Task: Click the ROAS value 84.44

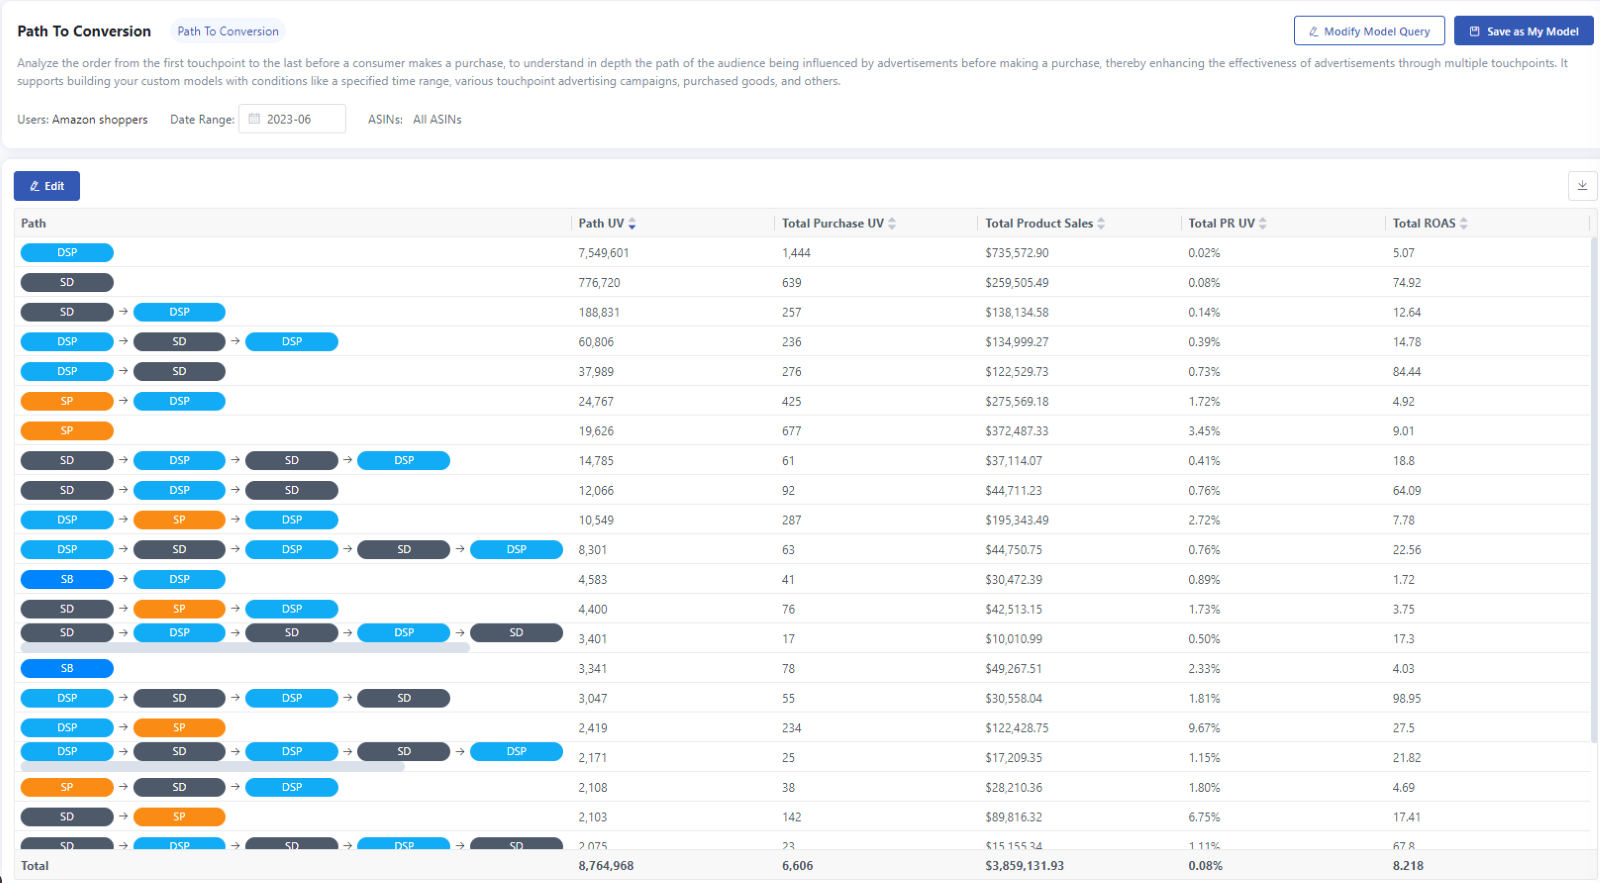Action: [1407, 372]
